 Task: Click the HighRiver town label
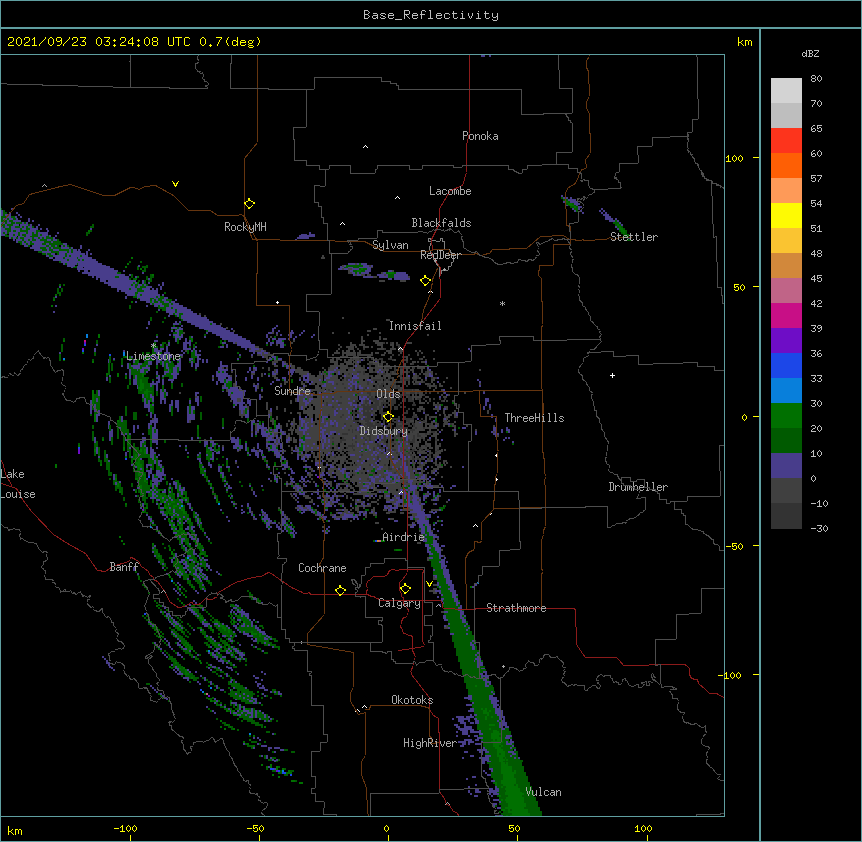point(430,743)
